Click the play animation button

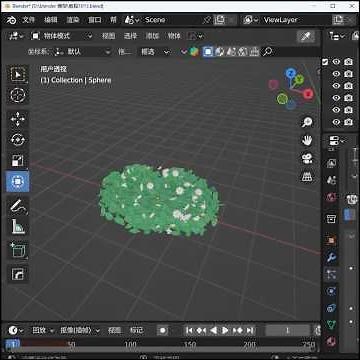click(225, 330)
